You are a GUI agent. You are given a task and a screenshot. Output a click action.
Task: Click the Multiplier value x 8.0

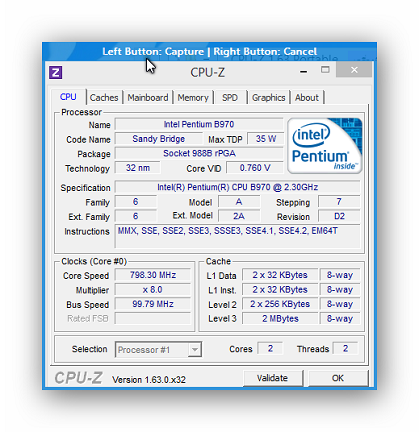153,290
